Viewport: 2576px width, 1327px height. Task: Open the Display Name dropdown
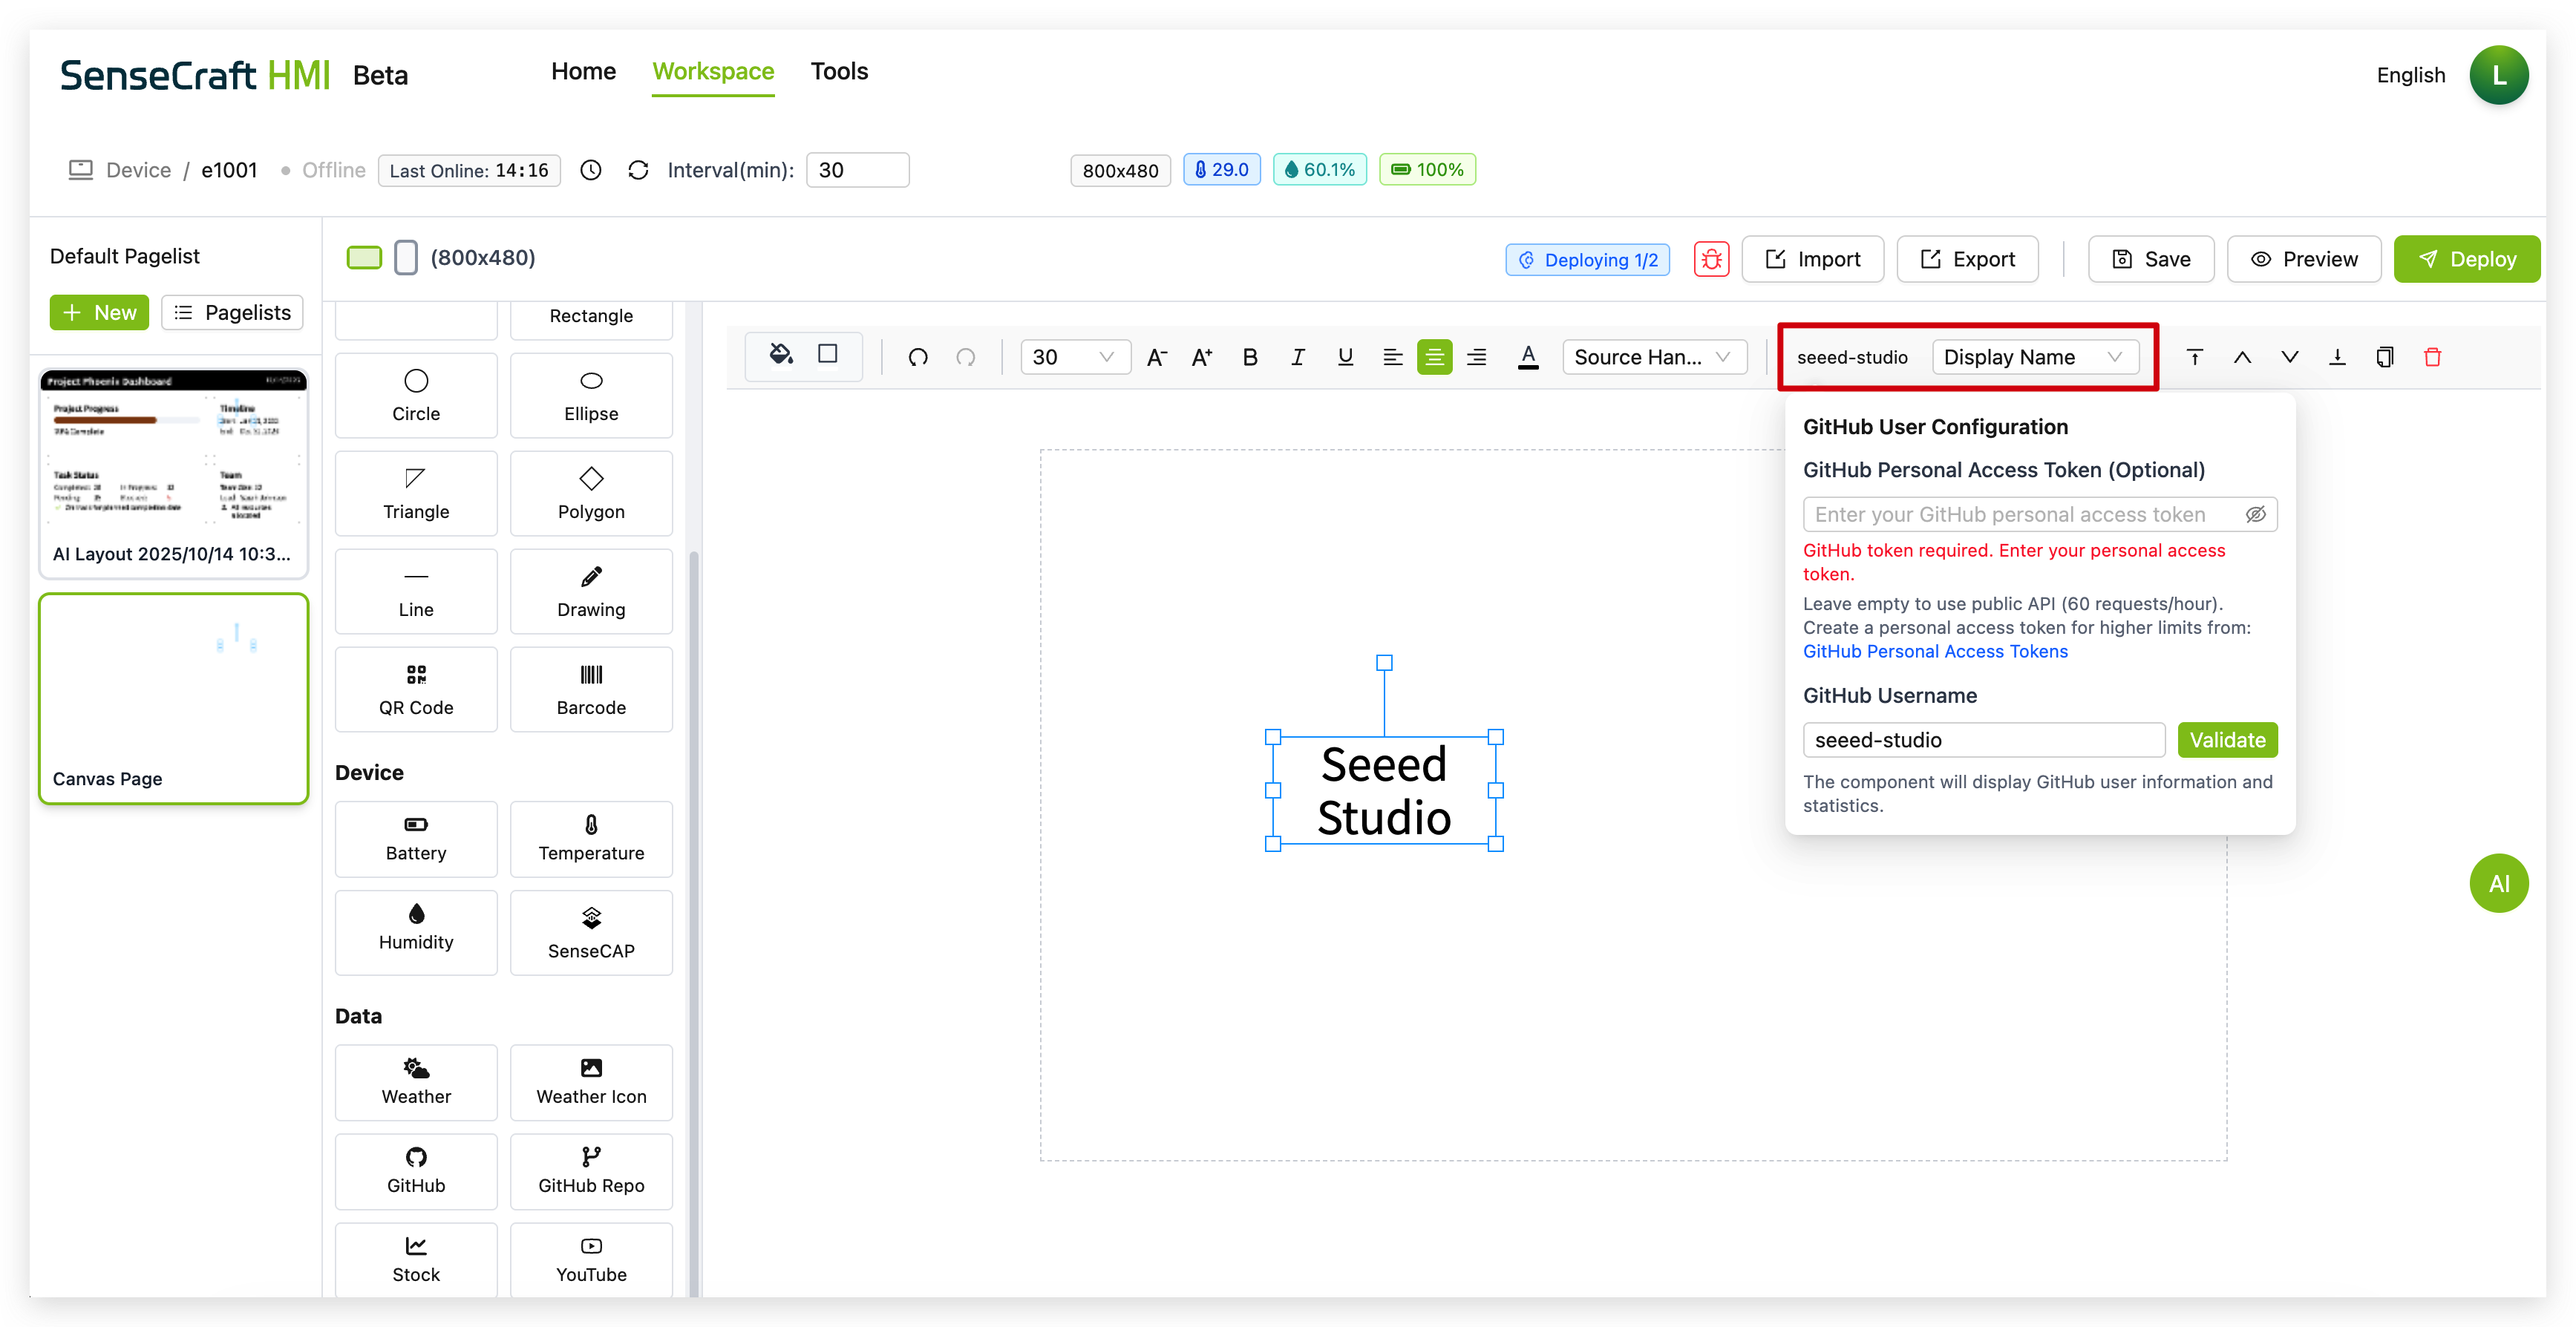tap(2033, 357)
